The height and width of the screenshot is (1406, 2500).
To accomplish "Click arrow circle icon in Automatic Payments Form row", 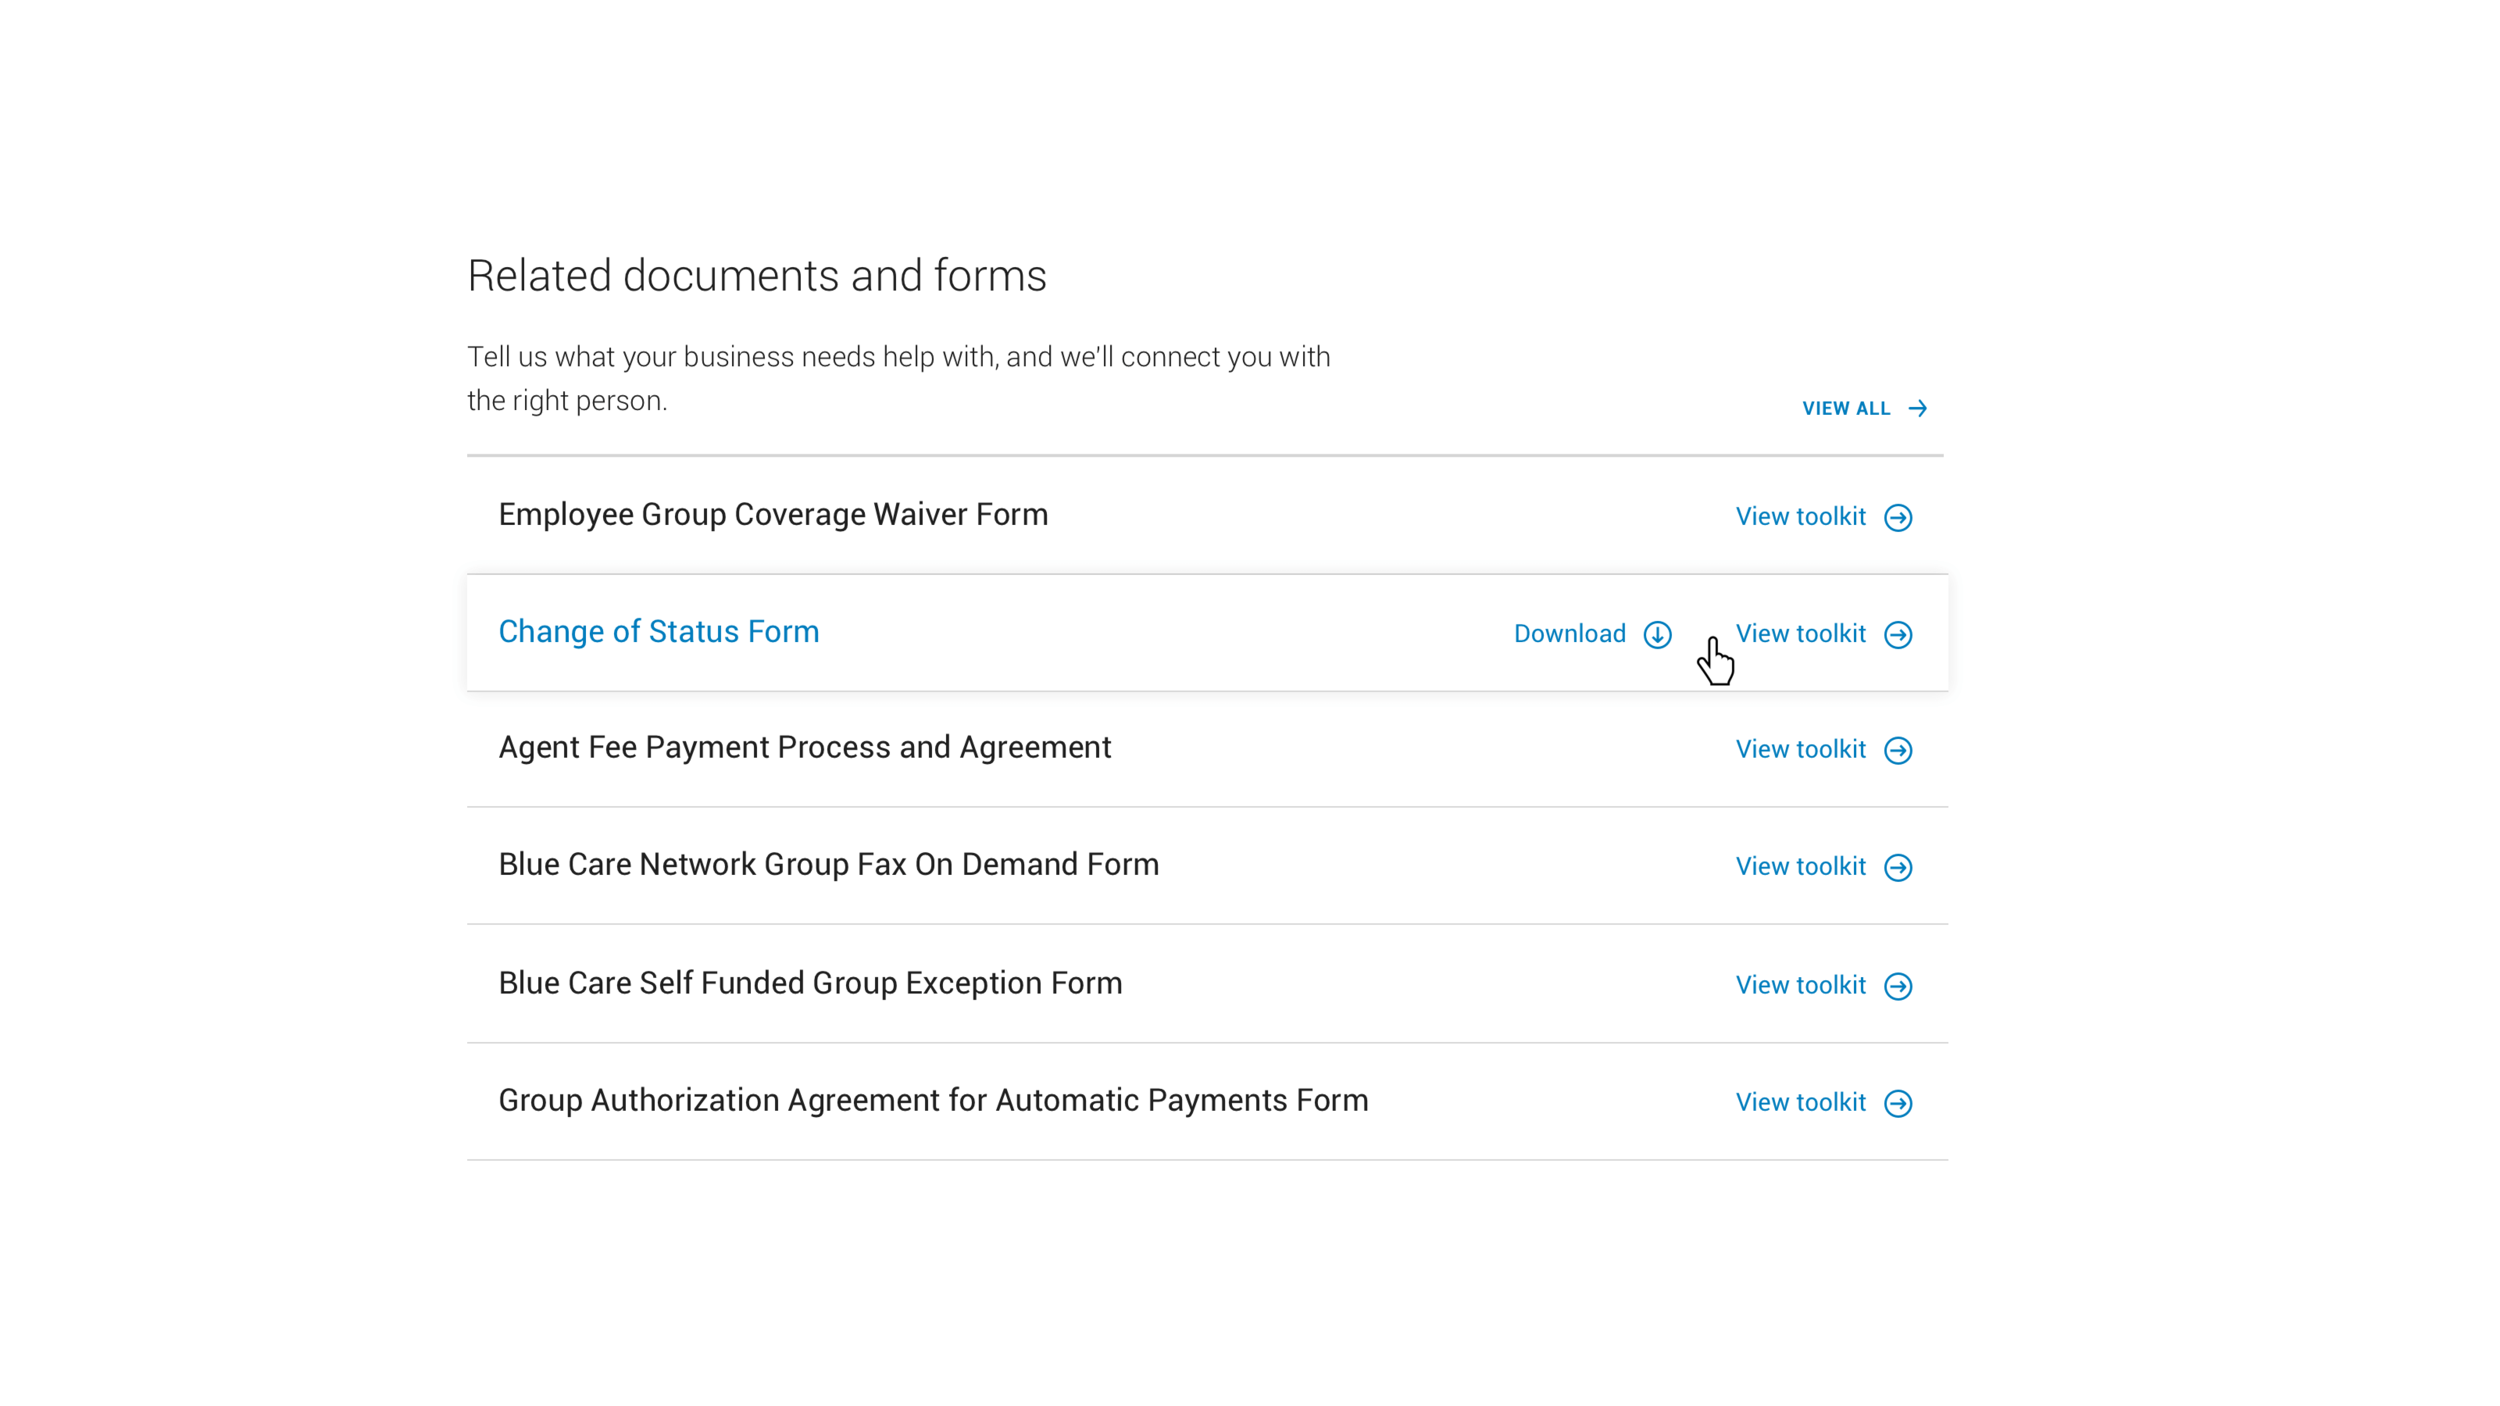I will click(1897, 1103).
